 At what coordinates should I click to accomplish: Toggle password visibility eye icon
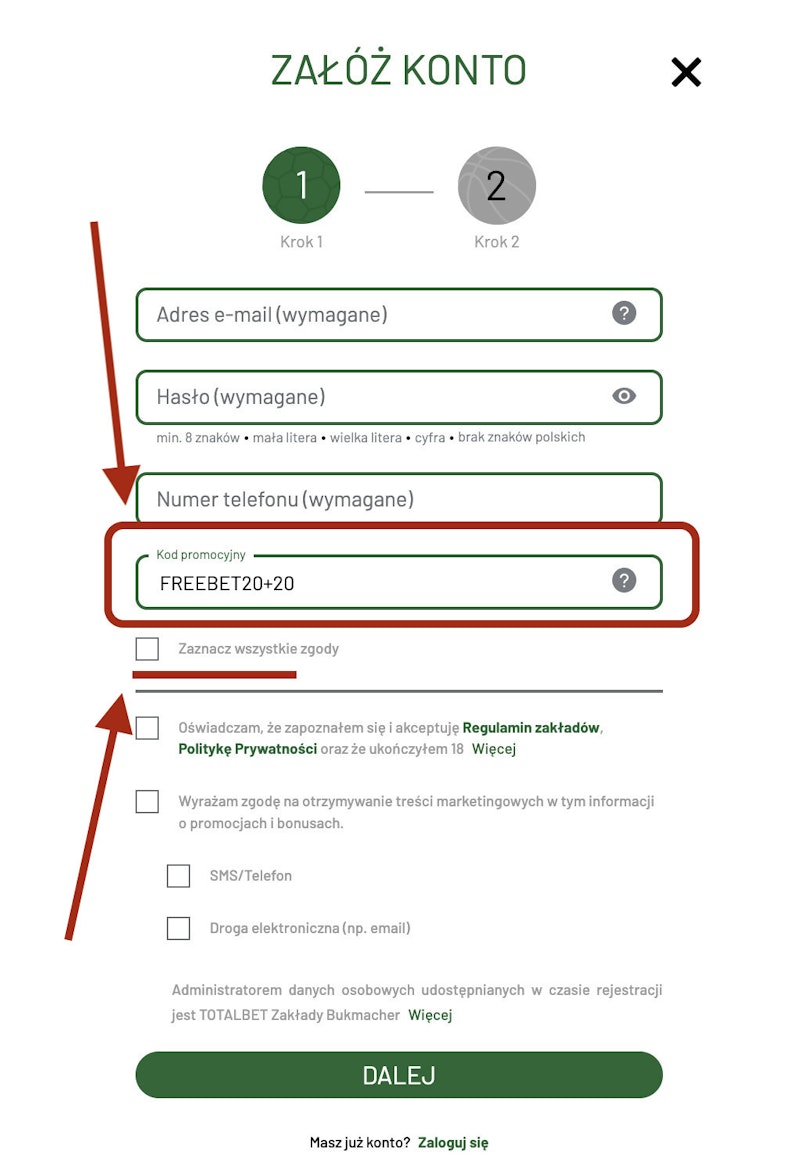[624, 396]
